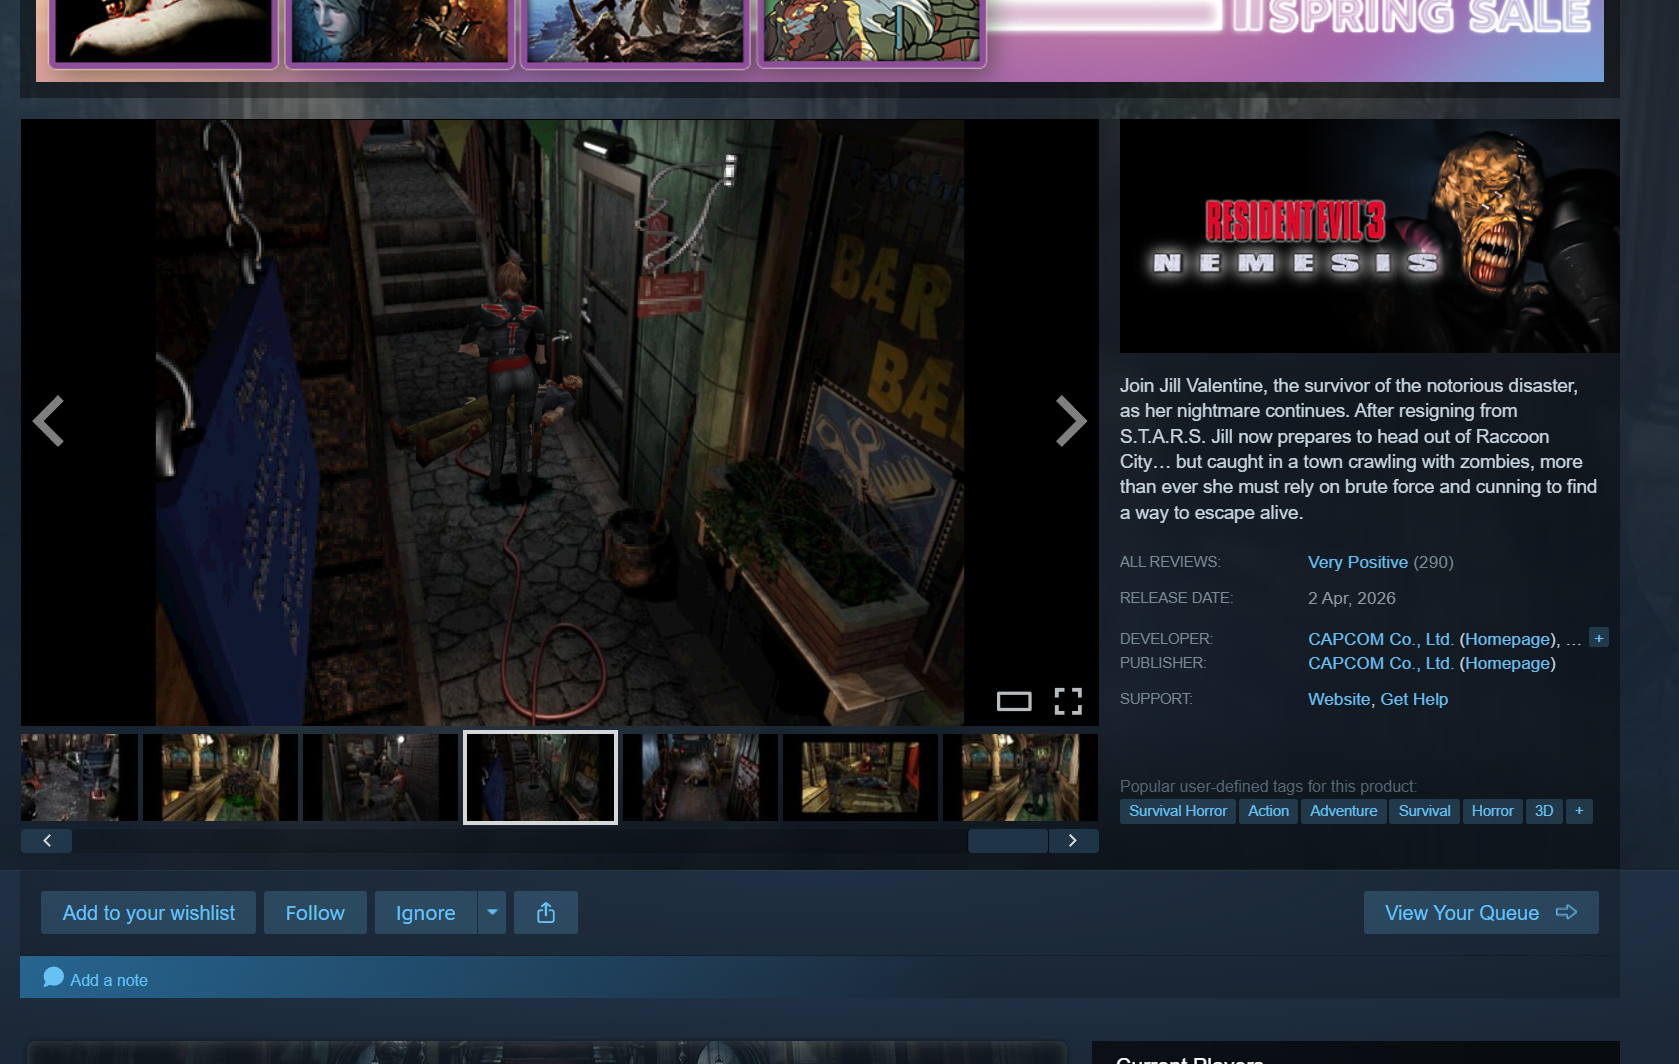Expand the Ignore options dropdown arrow

point(492,913)
